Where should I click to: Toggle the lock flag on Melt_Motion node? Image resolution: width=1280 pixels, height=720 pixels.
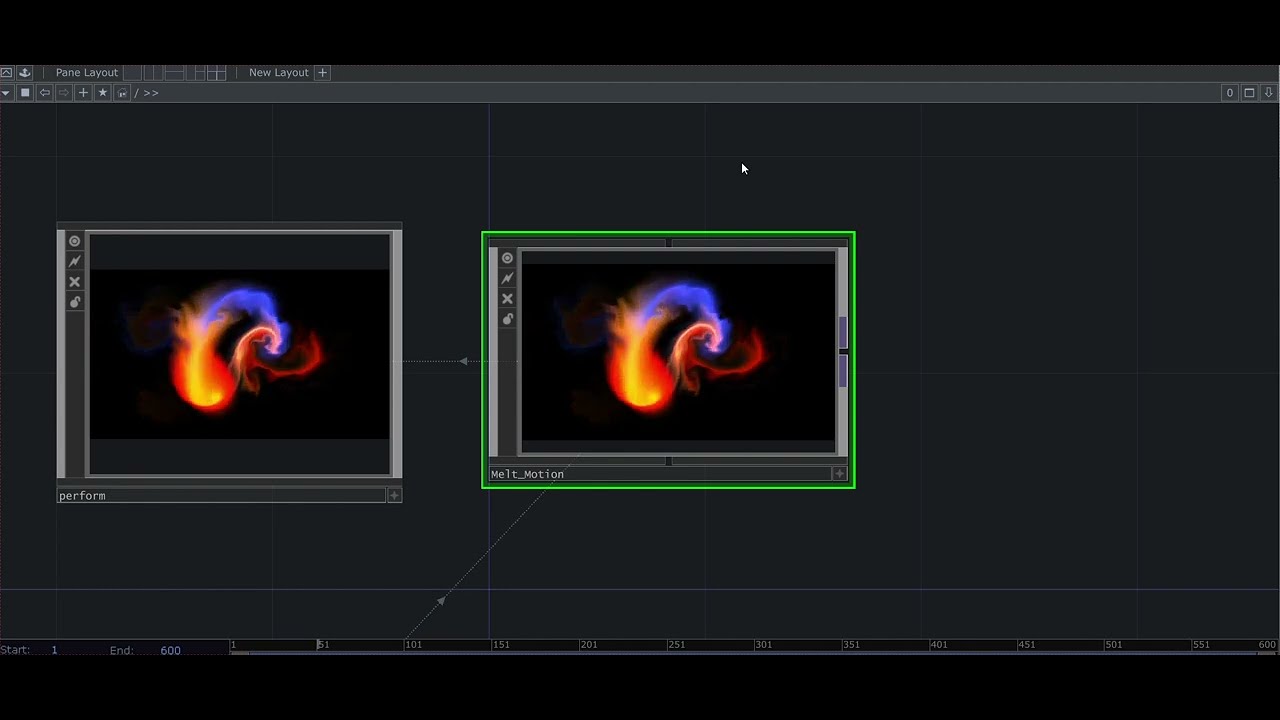tap(507, 319)
